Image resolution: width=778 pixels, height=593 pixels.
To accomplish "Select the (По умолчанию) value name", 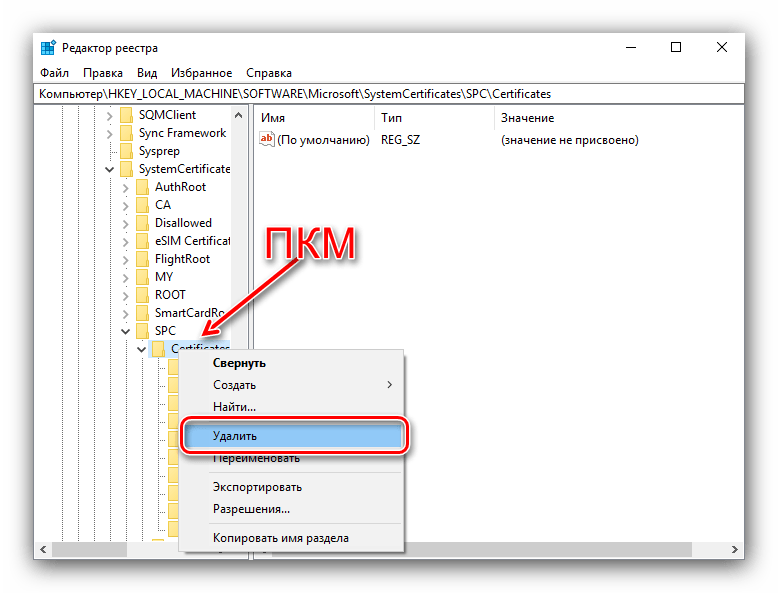I will click(324, 140).
